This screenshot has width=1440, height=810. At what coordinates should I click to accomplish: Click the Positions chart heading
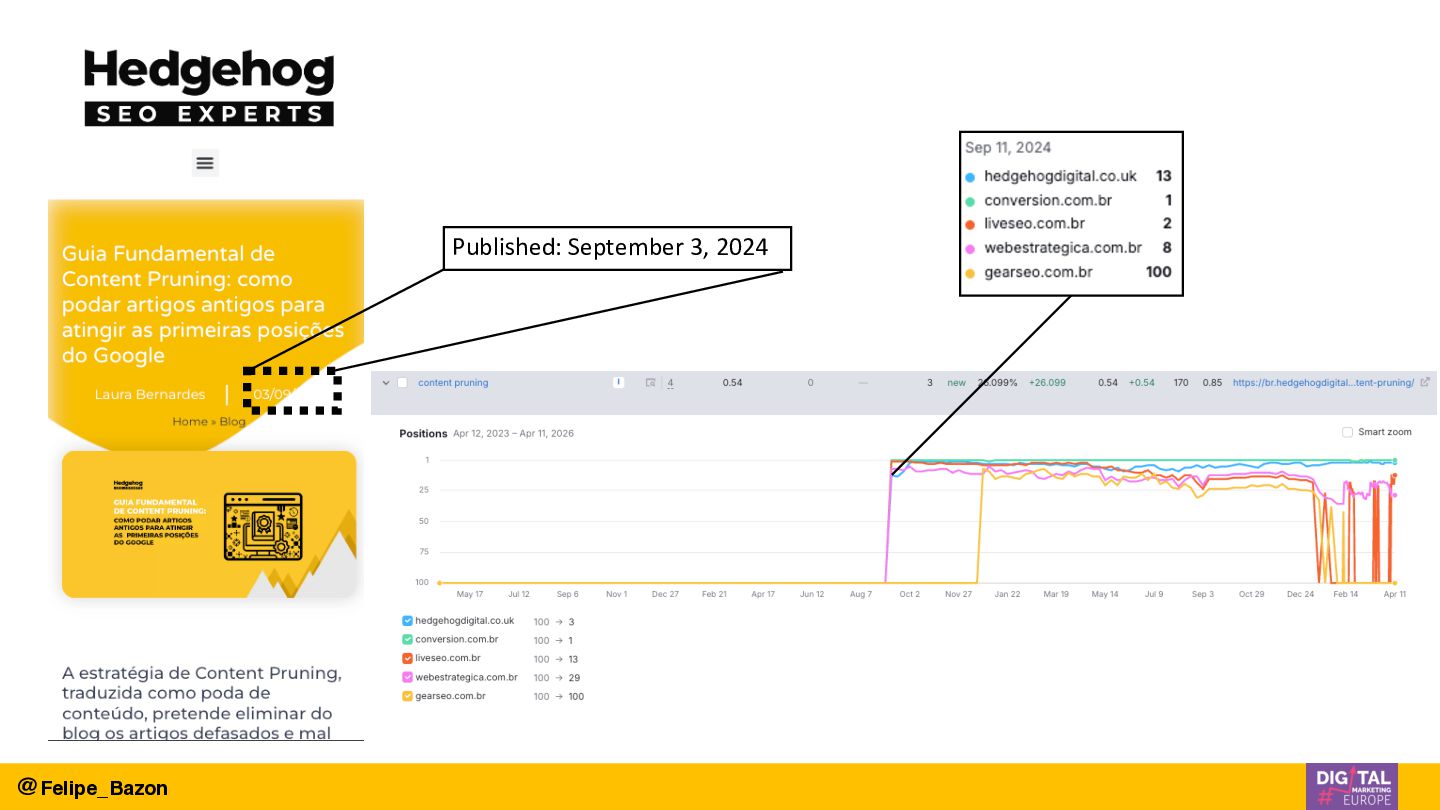423,433
